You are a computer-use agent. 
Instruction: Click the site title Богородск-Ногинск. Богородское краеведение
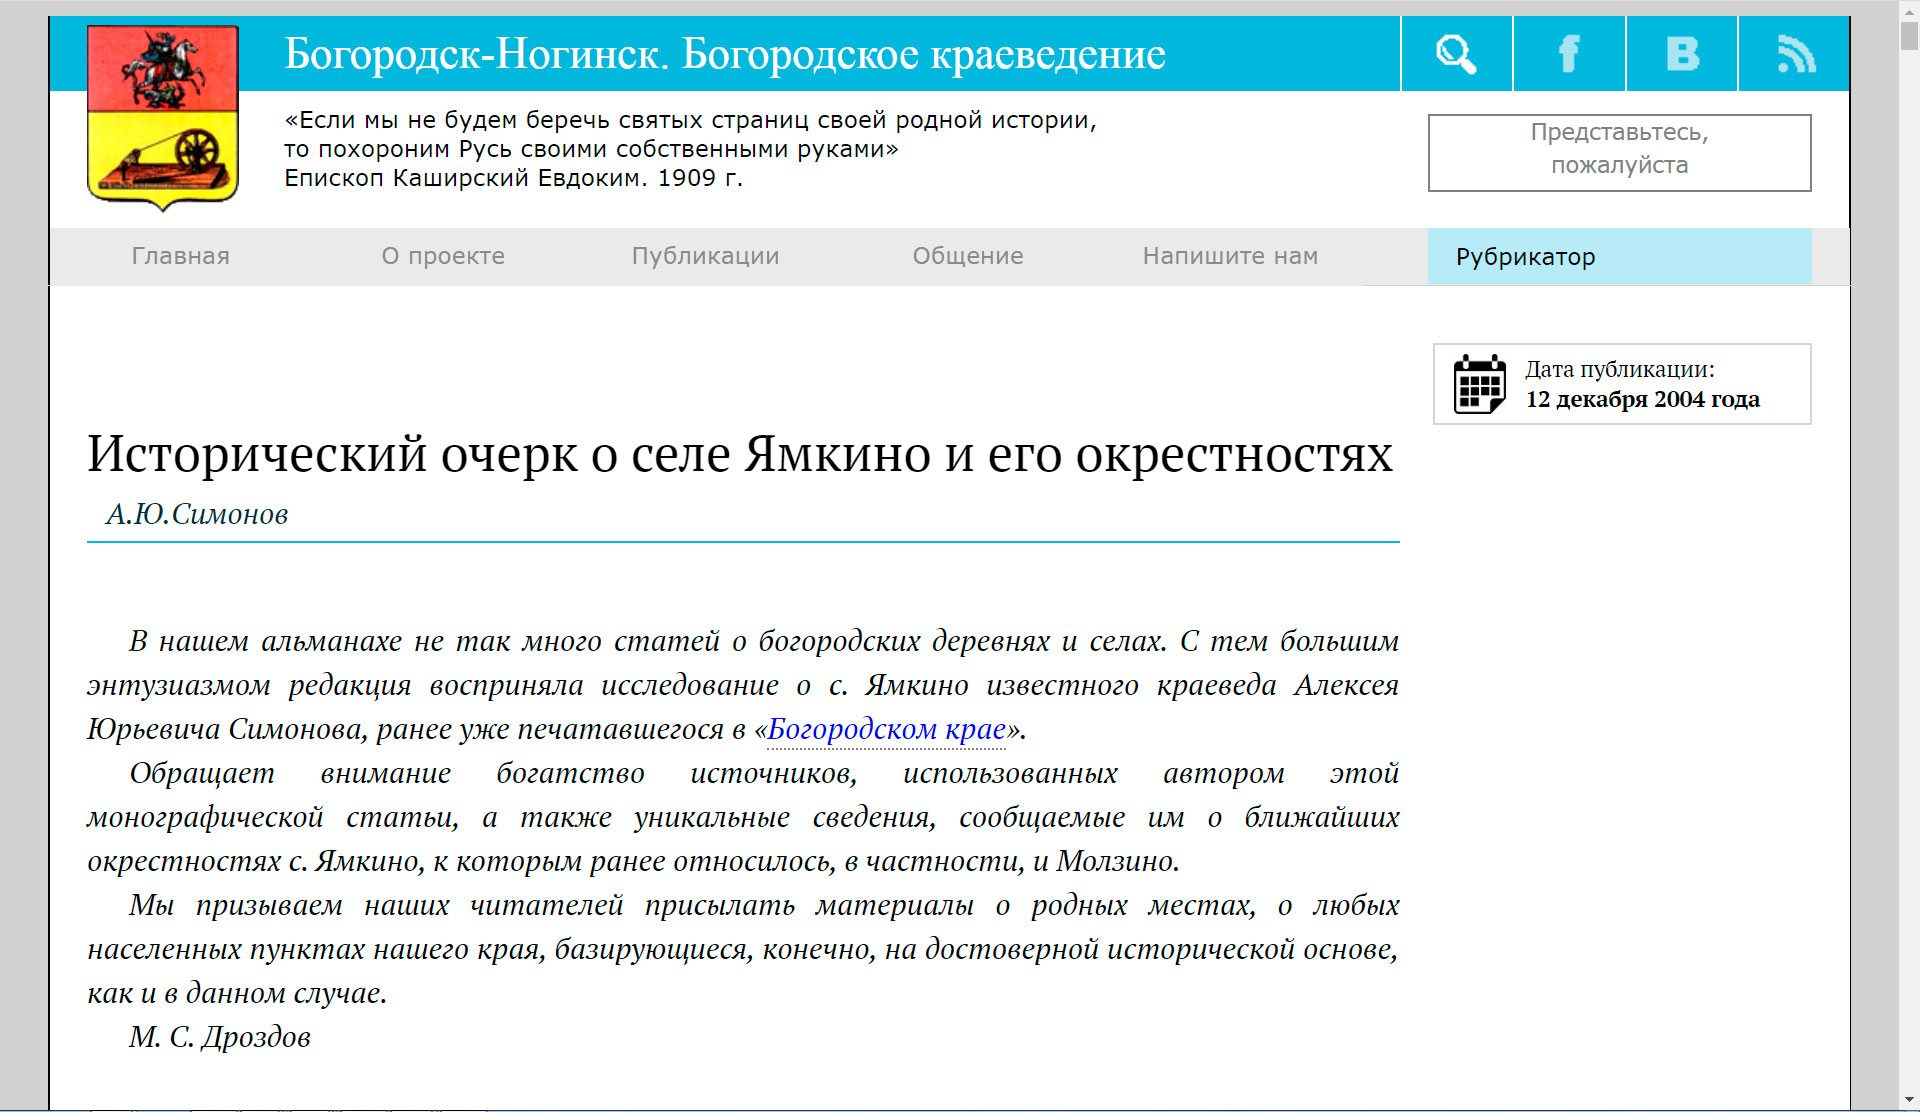pos(725,54)
